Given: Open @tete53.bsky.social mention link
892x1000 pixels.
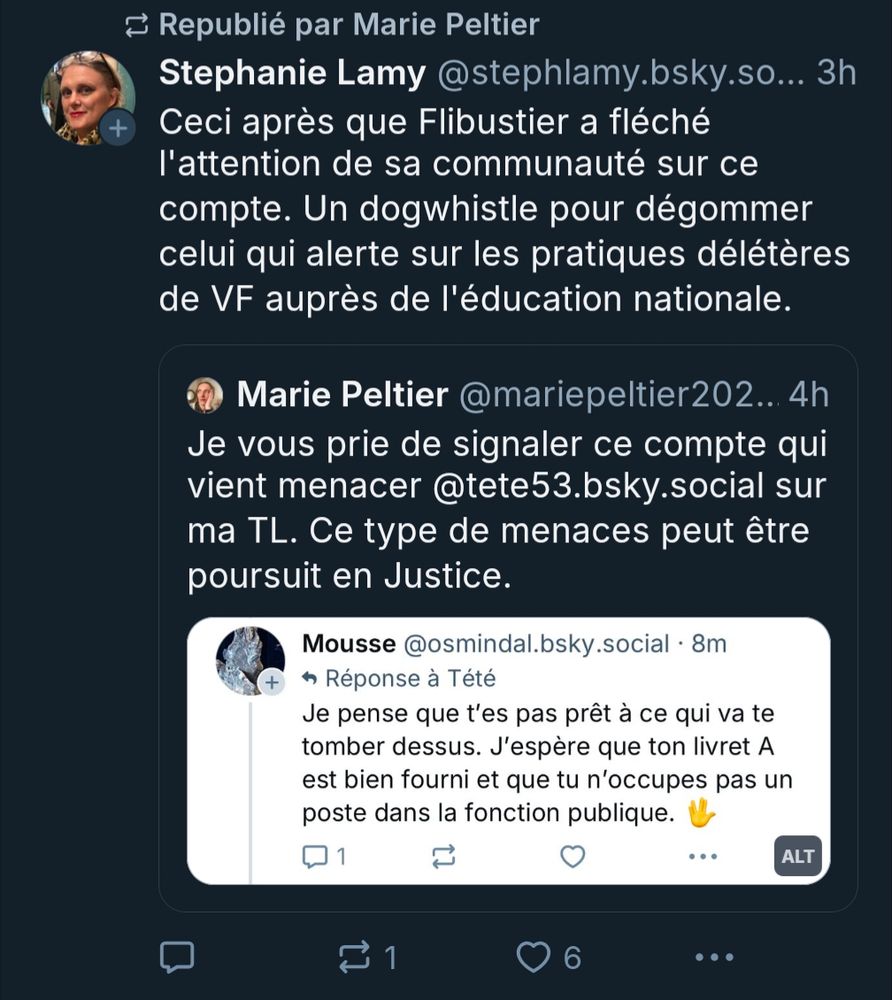Looking at the screenshot, I should (x=598, y=486).
